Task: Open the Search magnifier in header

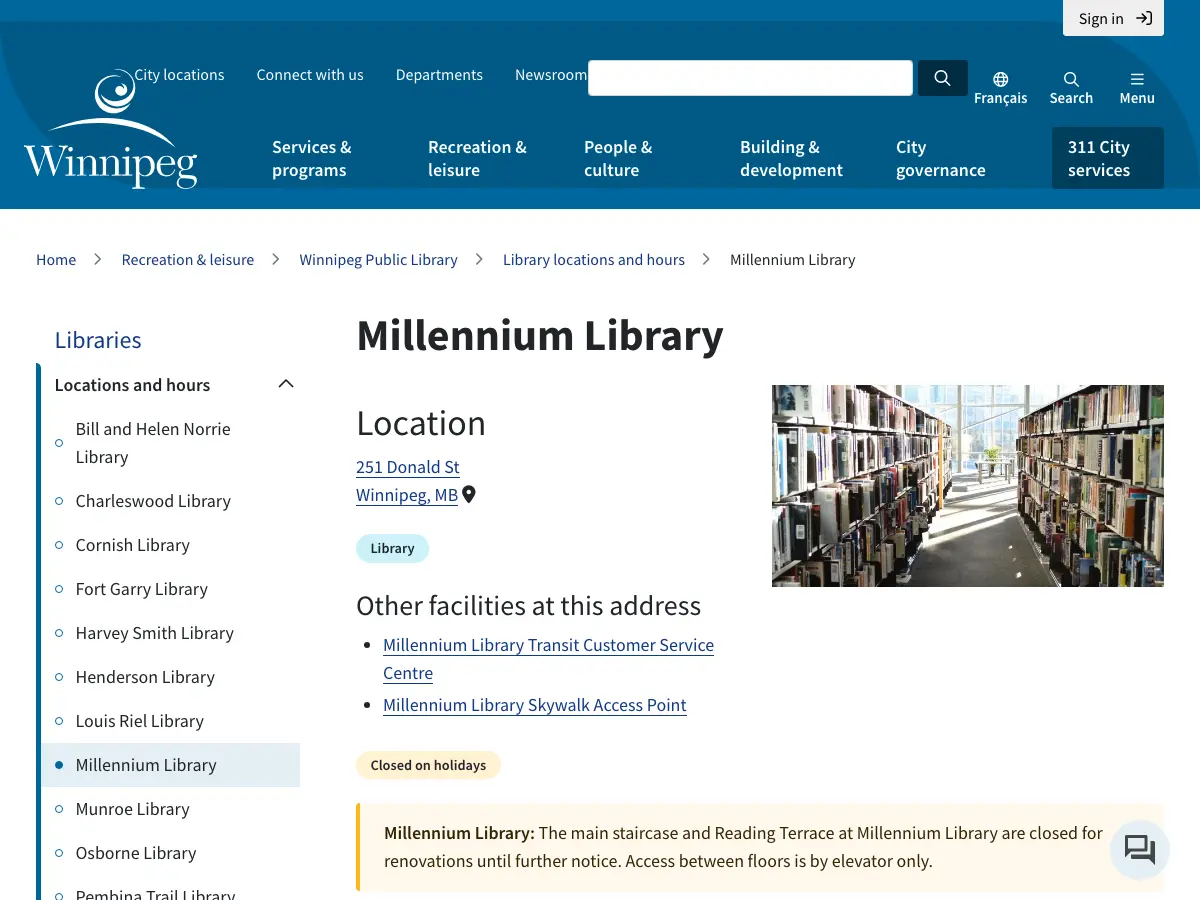Action: coord(1071,88)
